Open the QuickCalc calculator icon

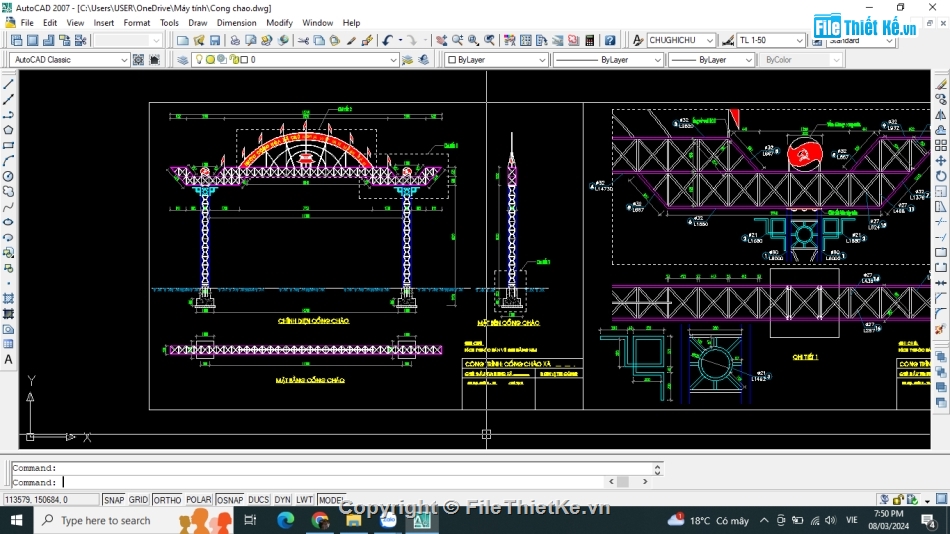[590, 41]
